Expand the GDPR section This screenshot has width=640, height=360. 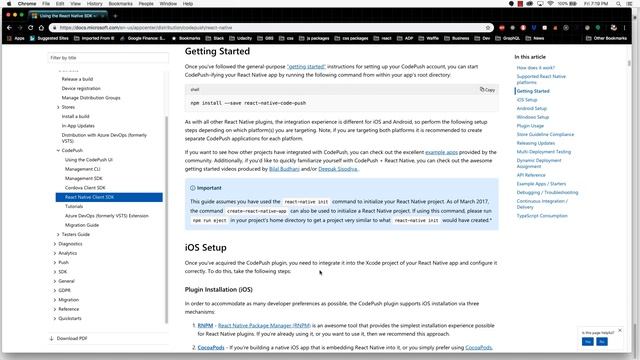coord(55,291)
